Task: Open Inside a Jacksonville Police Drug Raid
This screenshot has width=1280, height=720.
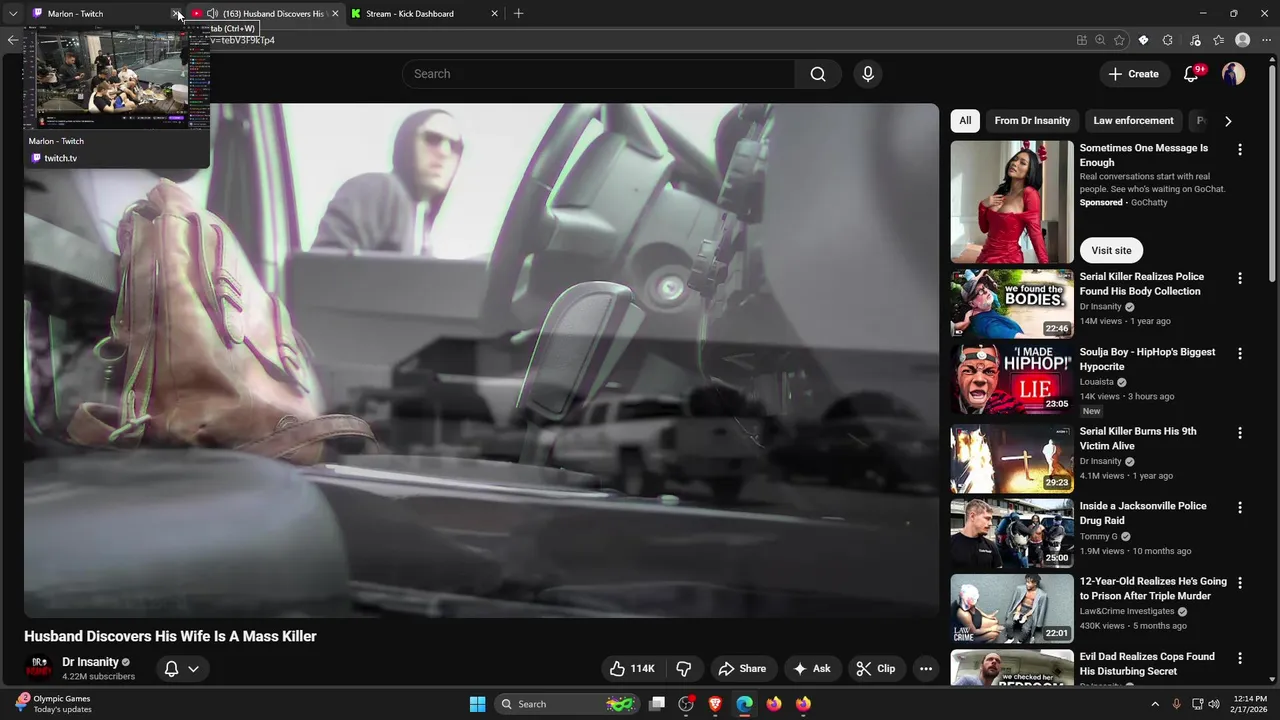Action: [1143, 513]
